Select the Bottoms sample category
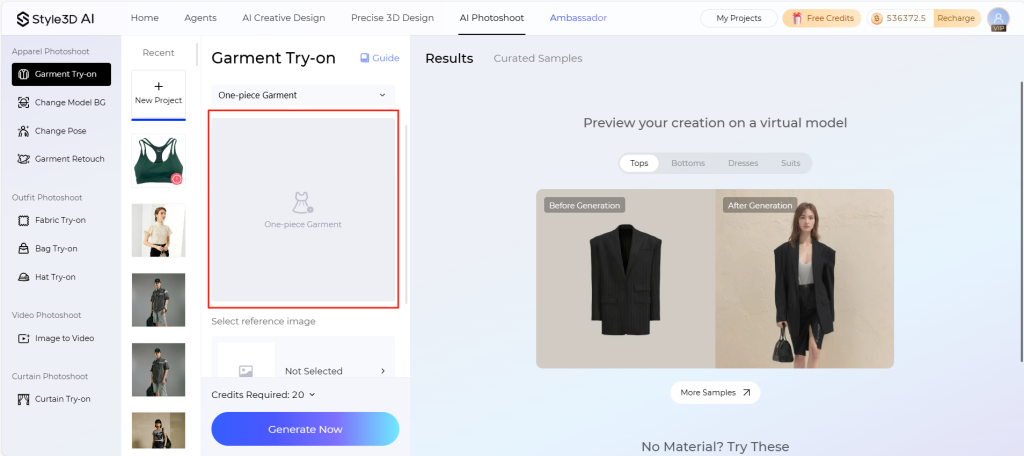1024x456 pixels. 688,163
